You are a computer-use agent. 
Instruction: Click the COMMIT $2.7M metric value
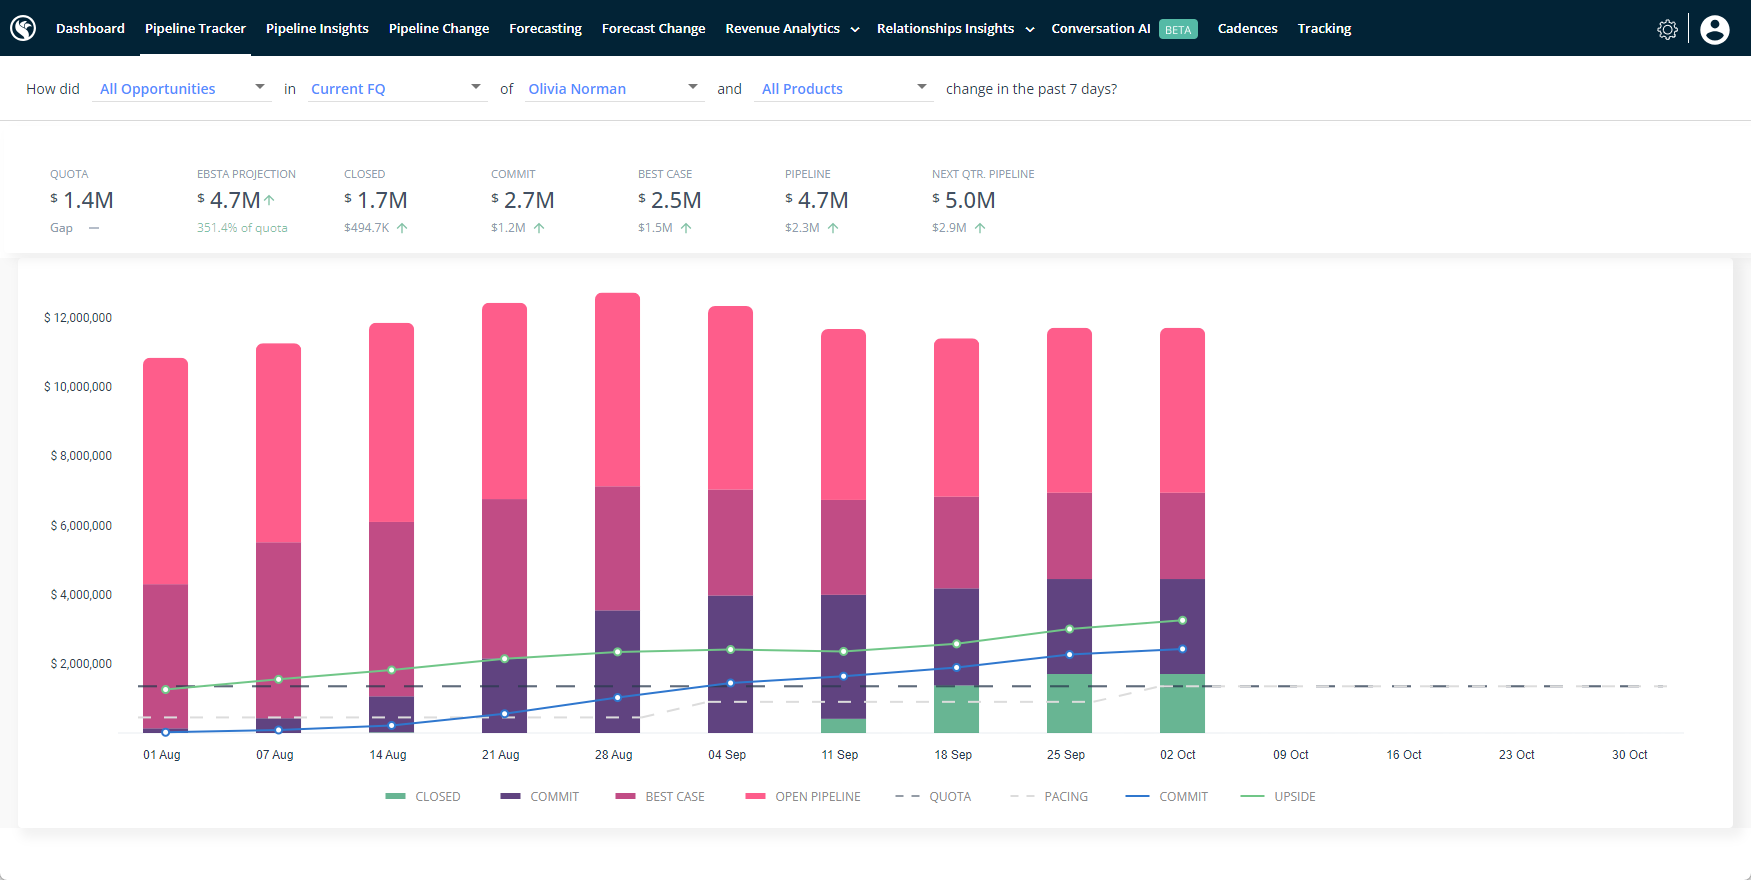523,200
